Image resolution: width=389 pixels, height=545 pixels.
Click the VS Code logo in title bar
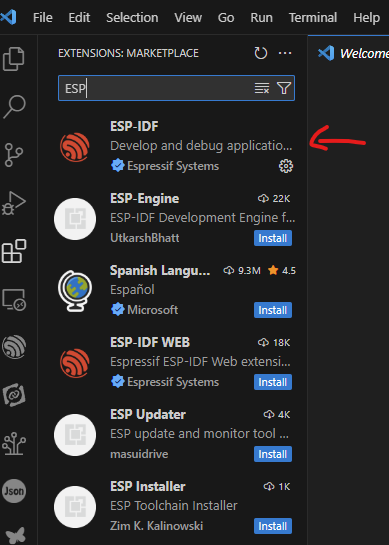click(x=8, y=17)
